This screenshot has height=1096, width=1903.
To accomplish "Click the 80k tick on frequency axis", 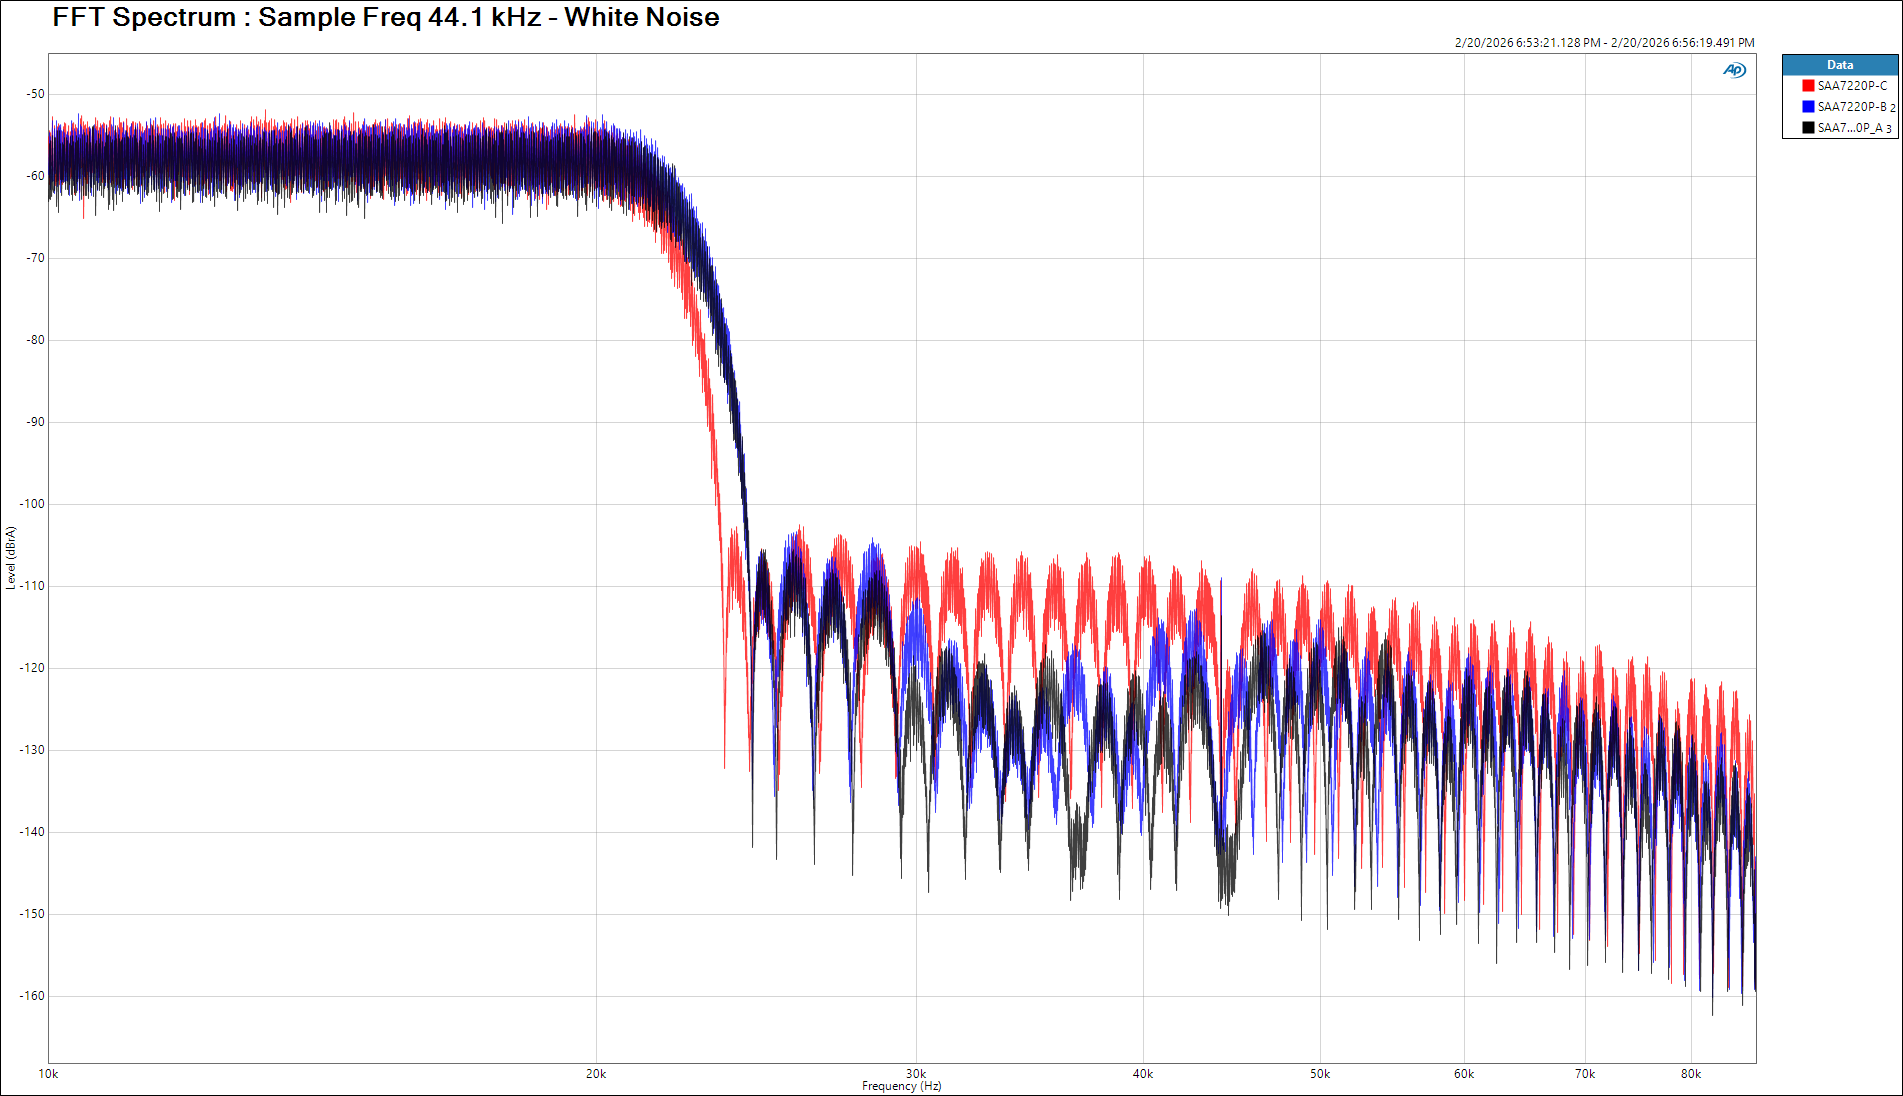I will point(1690,1074).
